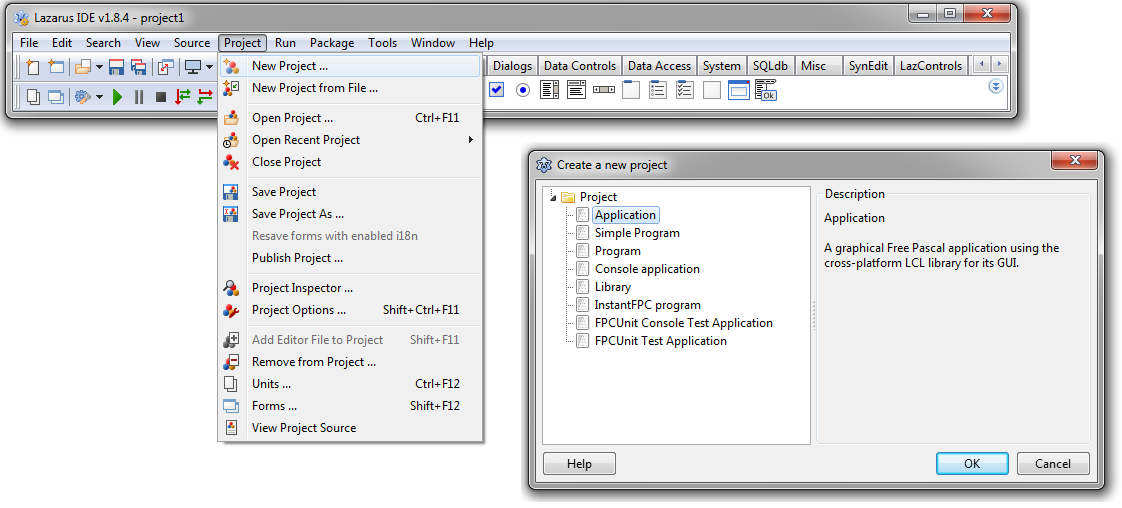Select Library project type
The height and width of the screenshot is (508, 1122).
click(613, 287)
